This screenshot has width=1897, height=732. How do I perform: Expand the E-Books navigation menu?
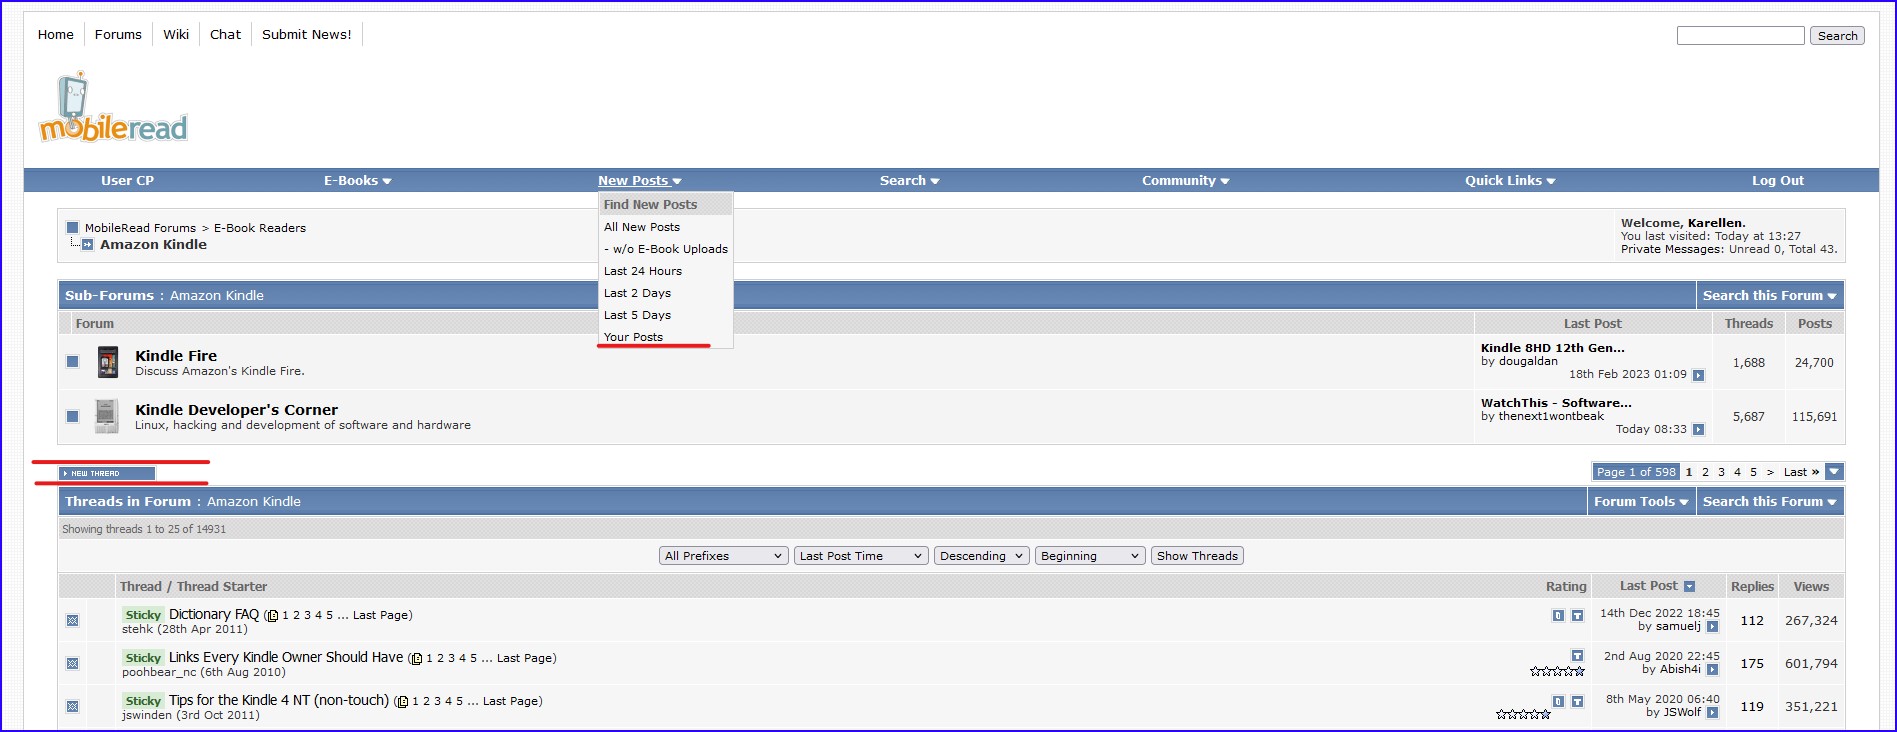pos(357,181)
